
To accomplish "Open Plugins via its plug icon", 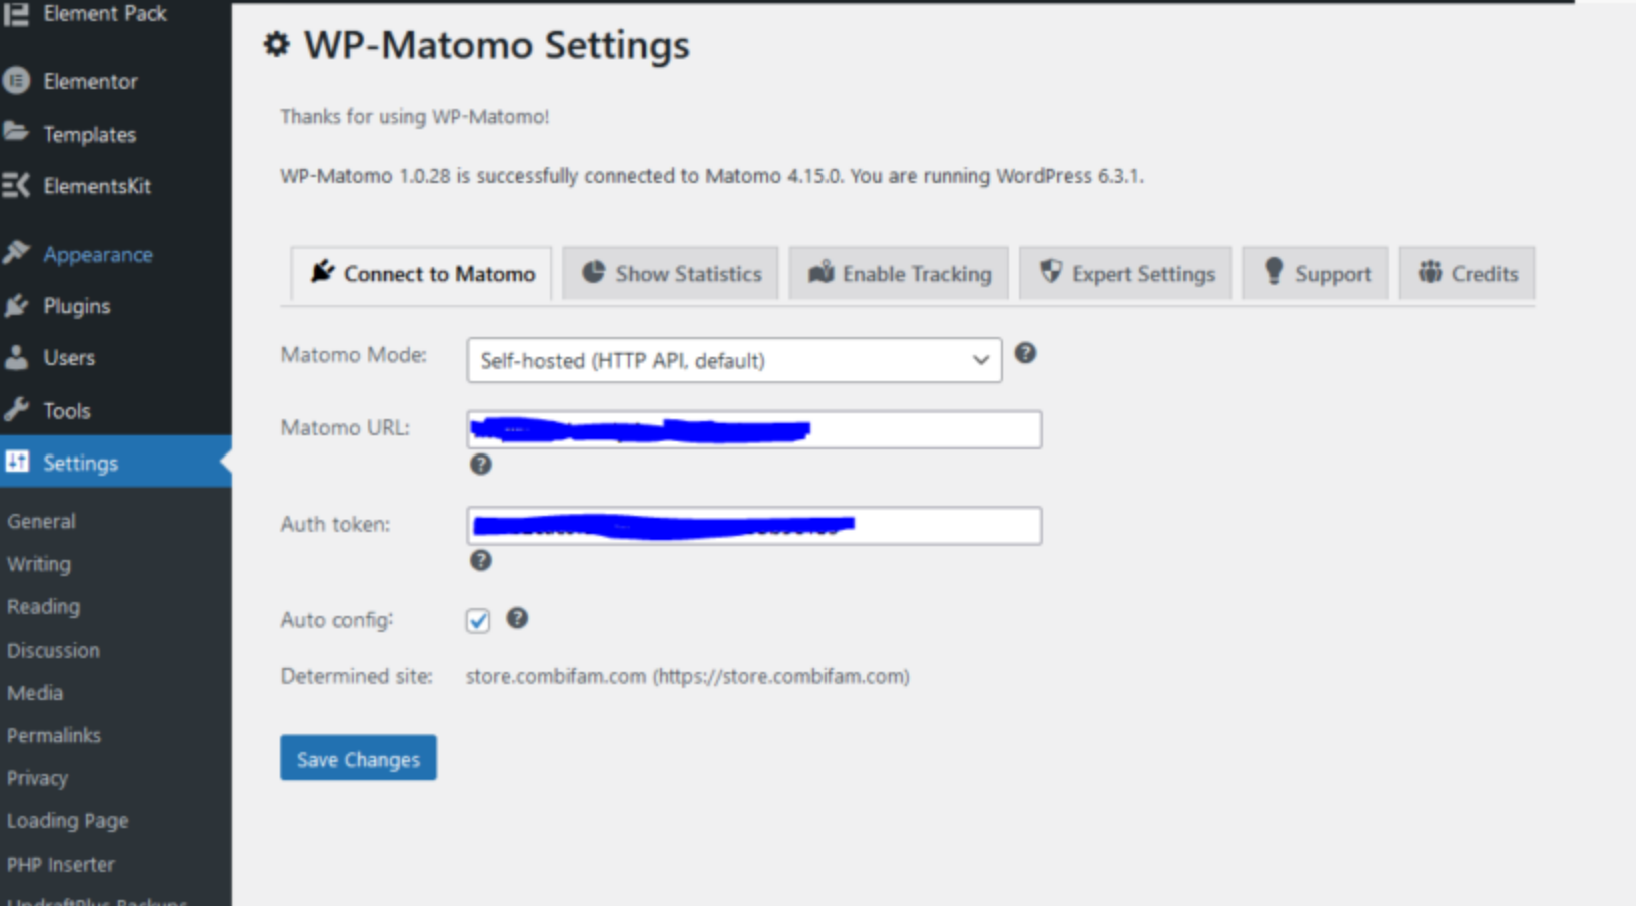I will (x=17, y=306).
